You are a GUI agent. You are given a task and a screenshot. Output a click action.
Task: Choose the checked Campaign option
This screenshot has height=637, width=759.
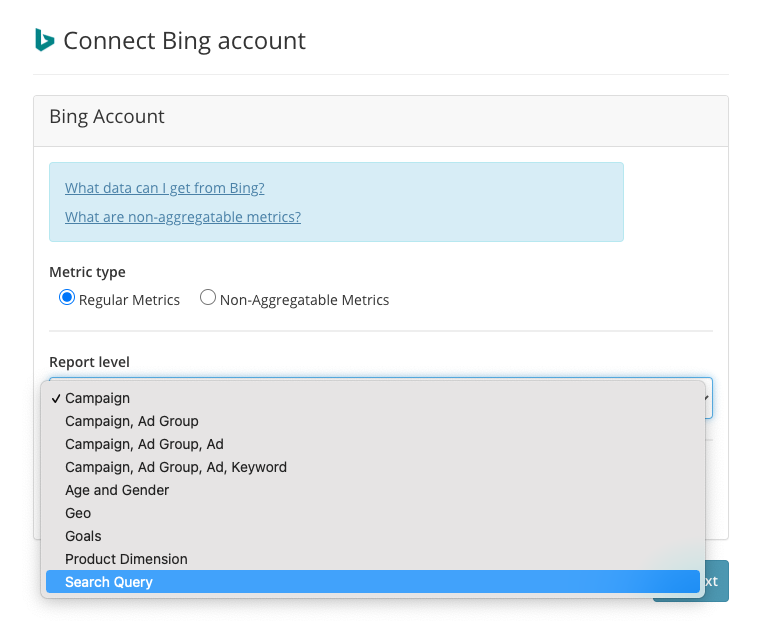tap(97, 398)
